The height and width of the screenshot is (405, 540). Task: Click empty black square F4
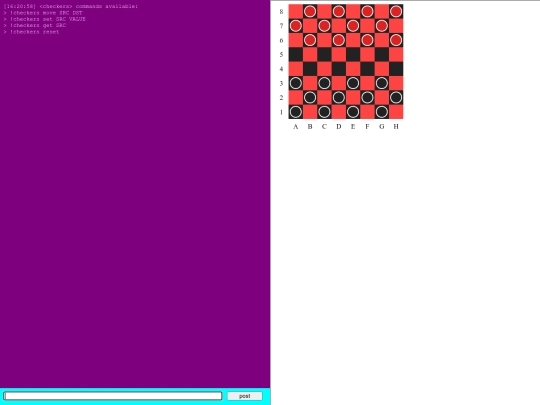tap(367, 69)
